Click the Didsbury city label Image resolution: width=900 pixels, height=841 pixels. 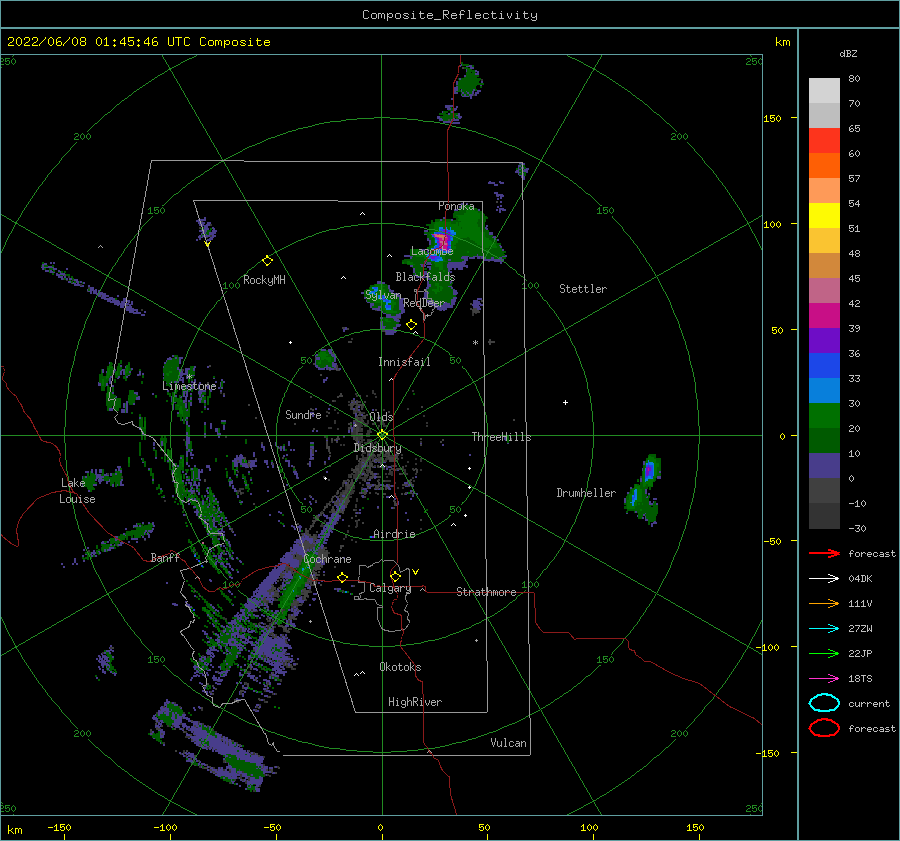(x=377, y=448)
